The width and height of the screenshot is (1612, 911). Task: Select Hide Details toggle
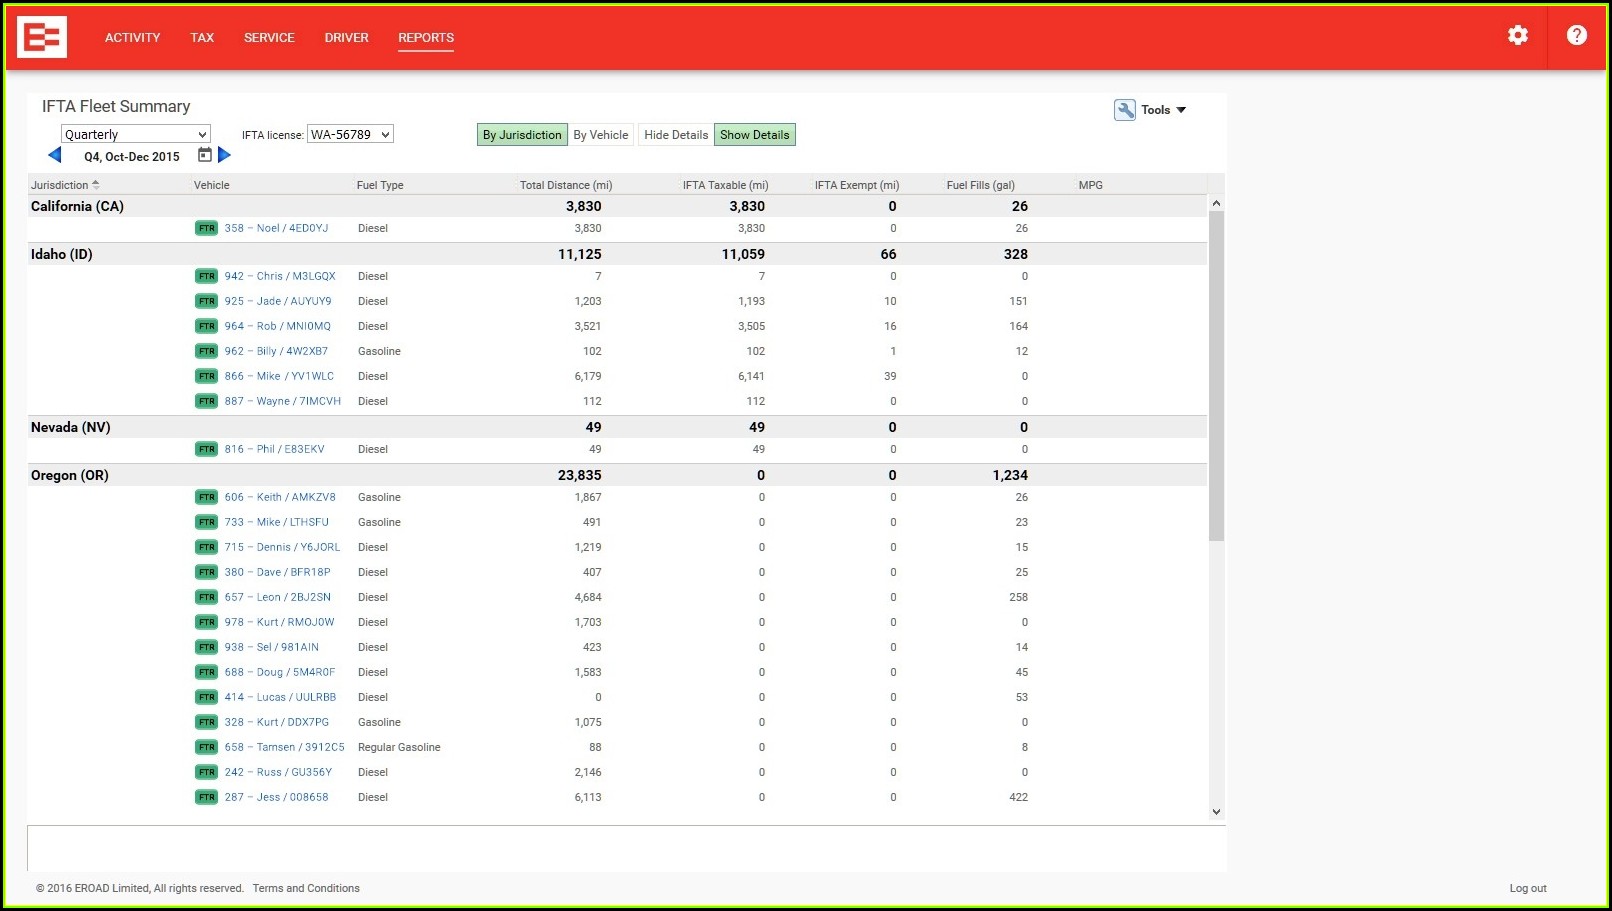point(676,135)
